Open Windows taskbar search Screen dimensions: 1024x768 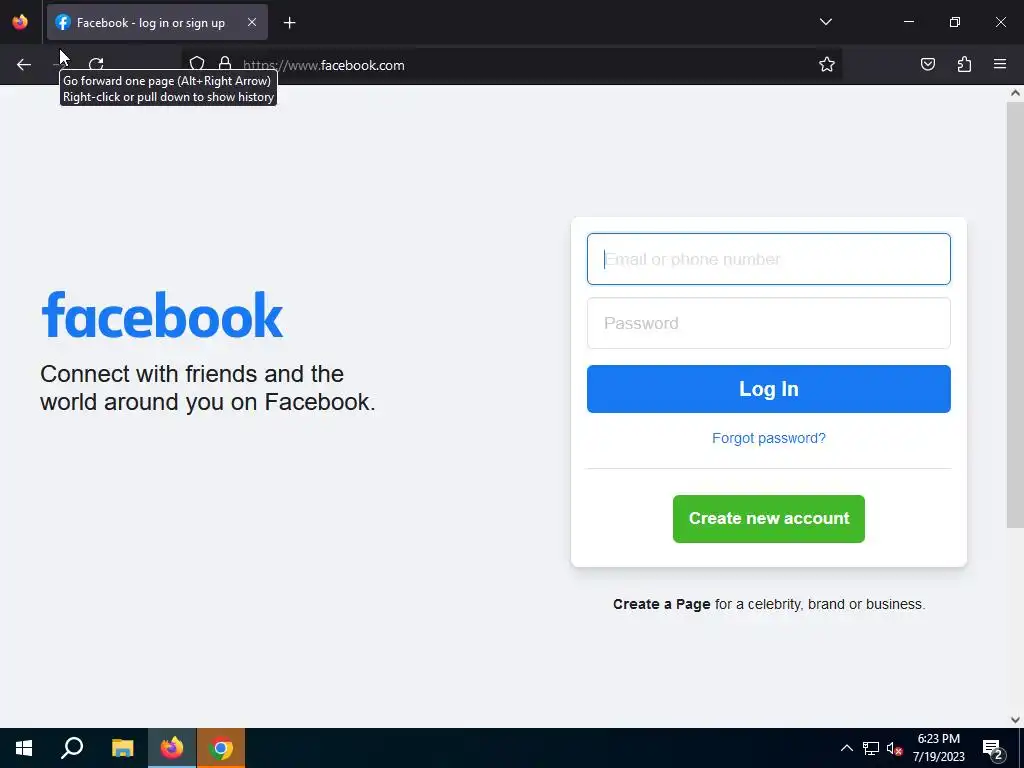72,748
